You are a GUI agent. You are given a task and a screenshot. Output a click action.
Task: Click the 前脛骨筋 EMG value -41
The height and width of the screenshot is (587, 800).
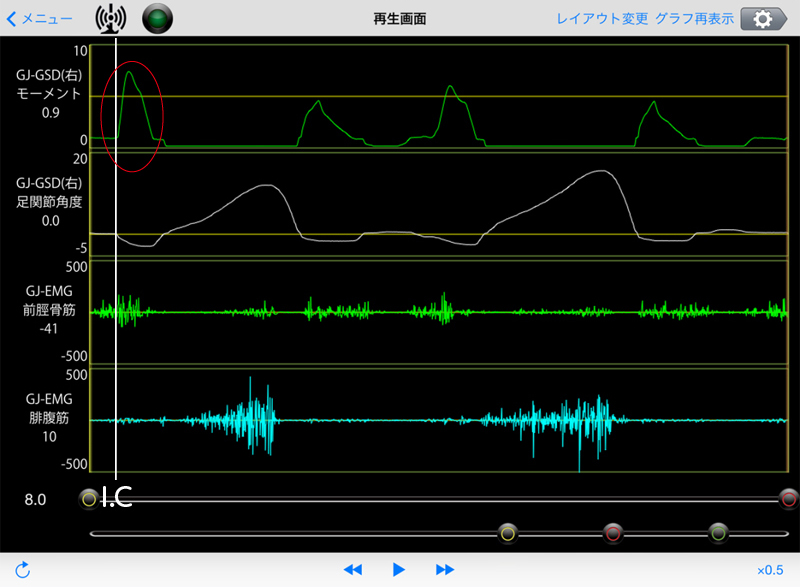tap(49, 329)
